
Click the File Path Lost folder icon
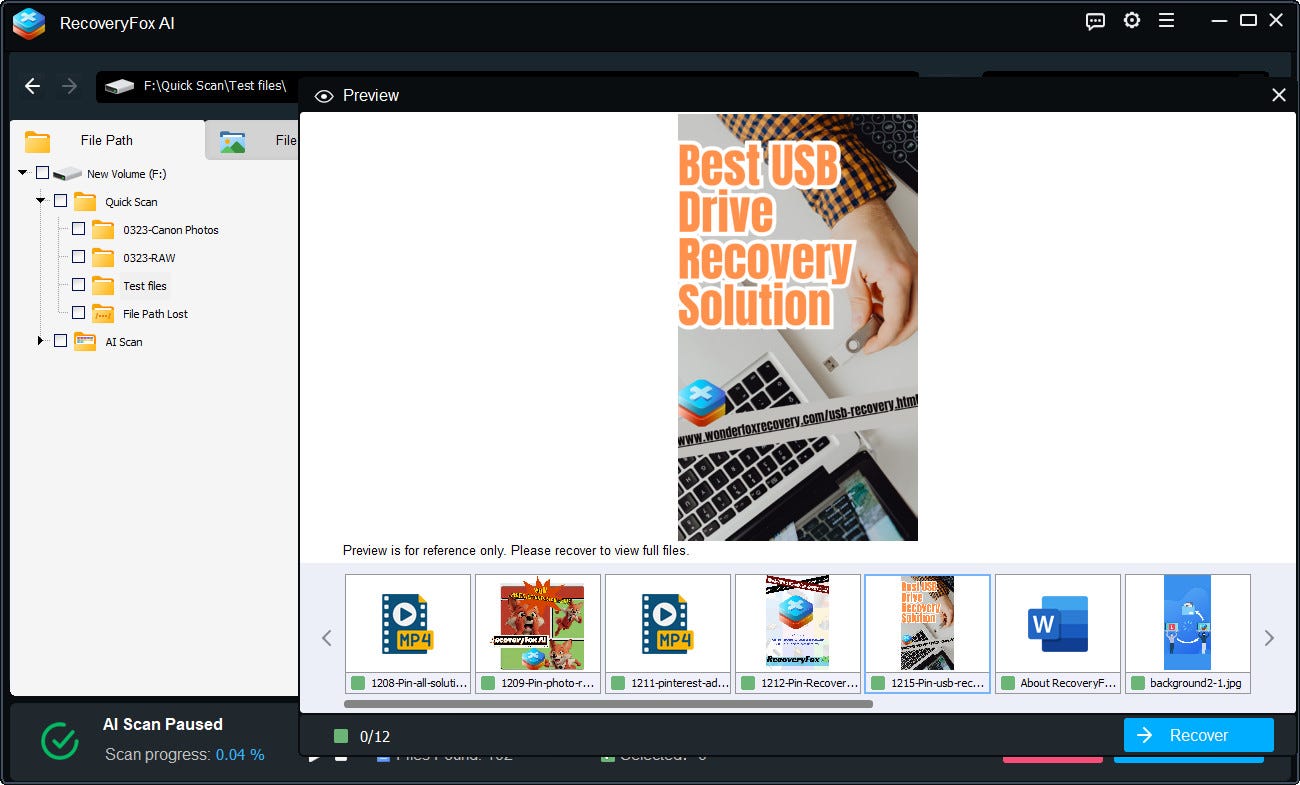(103, 313)
